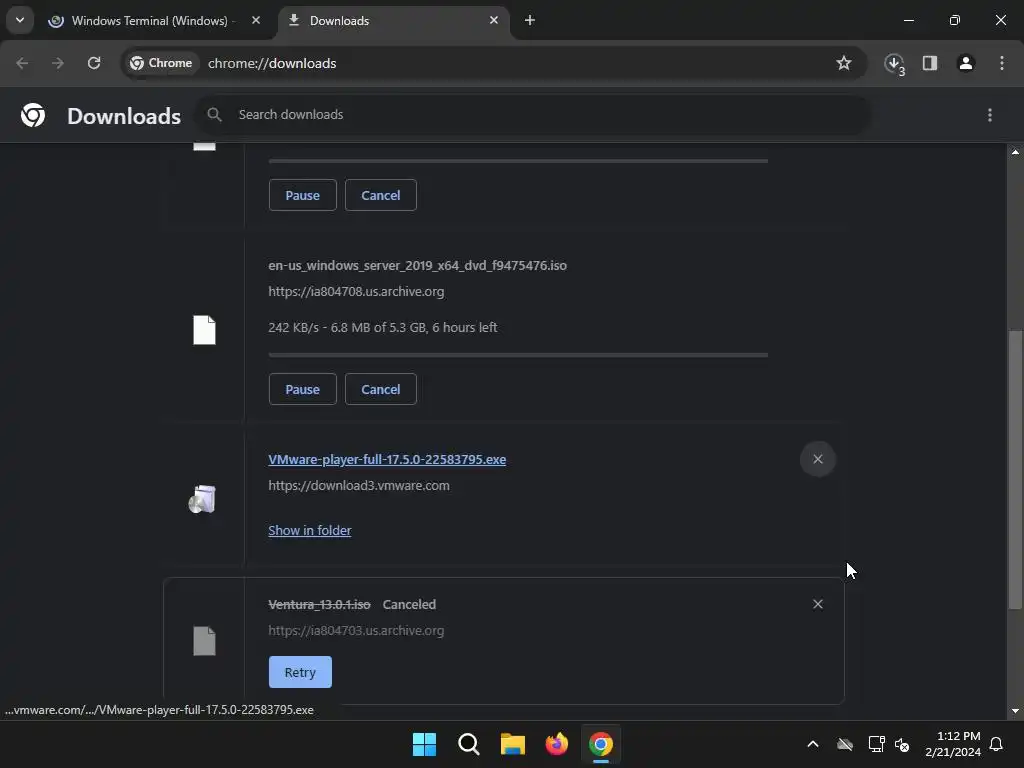This screenshot has height=768, width=1024.
Task: Open the VMware-player-full-17.5.0 exe link
Action: pos(387,459)
